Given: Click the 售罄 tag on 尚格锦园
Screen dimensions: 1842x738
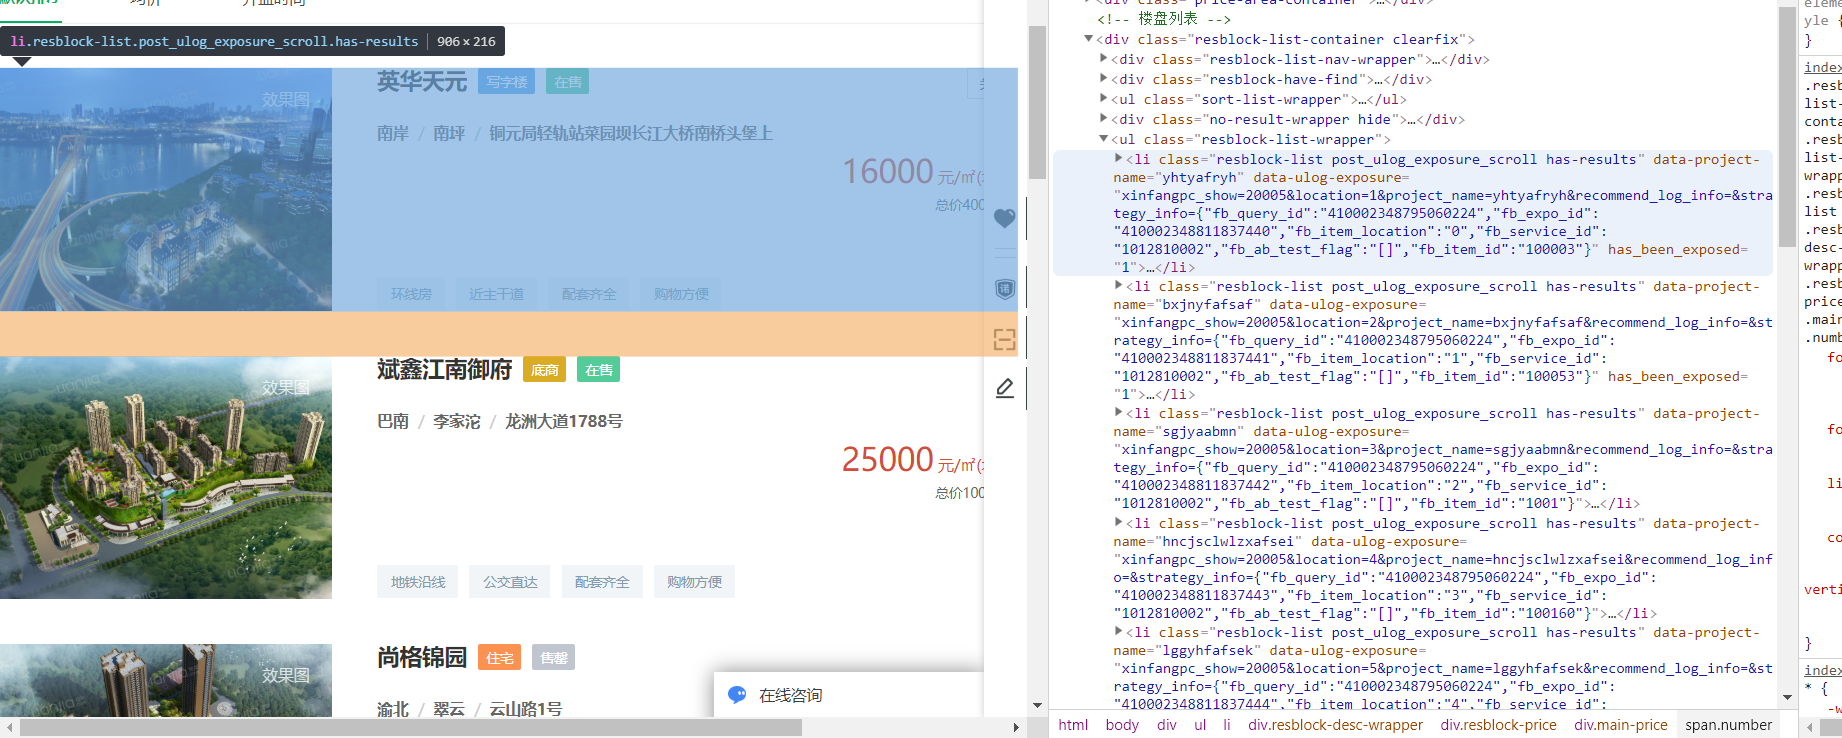Looking at the screenshot, I should (554, 658).
